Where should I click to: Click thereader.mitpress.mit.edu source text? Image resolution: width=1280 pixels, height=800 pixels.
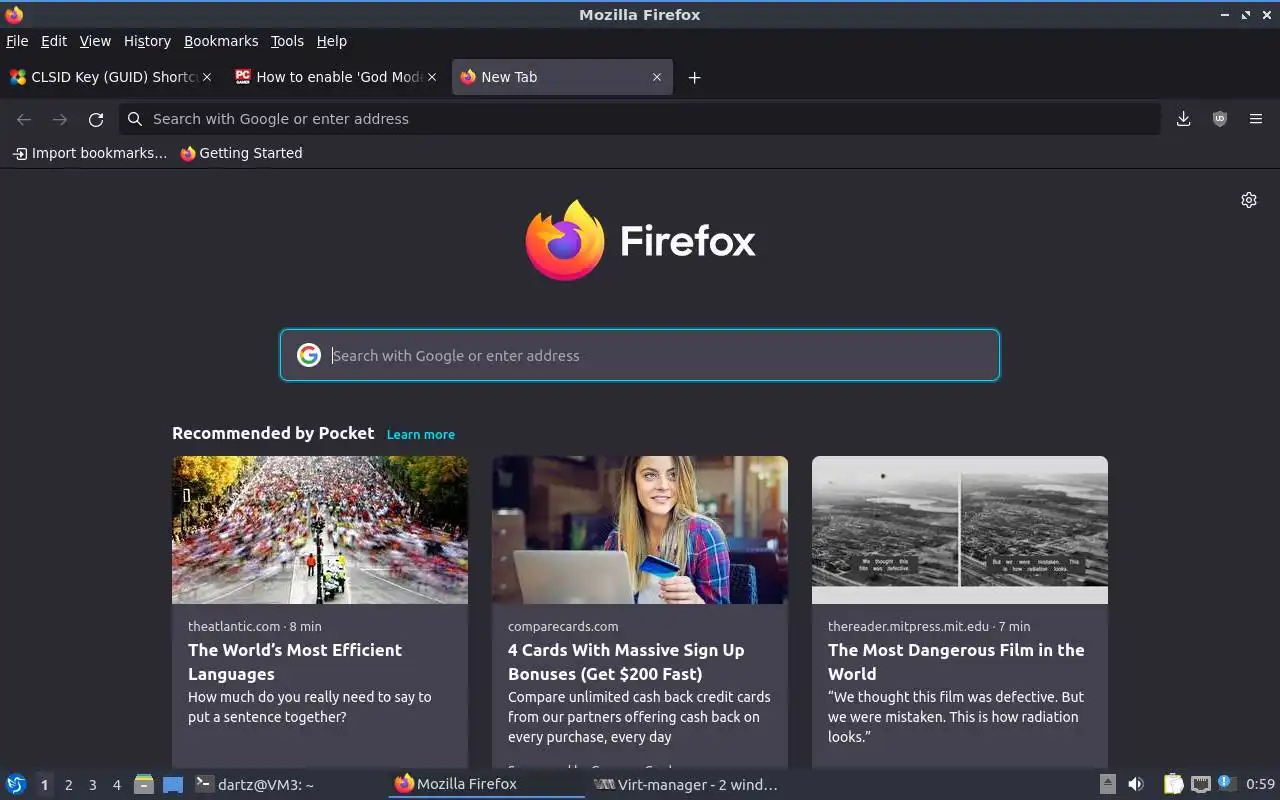click(x=909, y=626)
